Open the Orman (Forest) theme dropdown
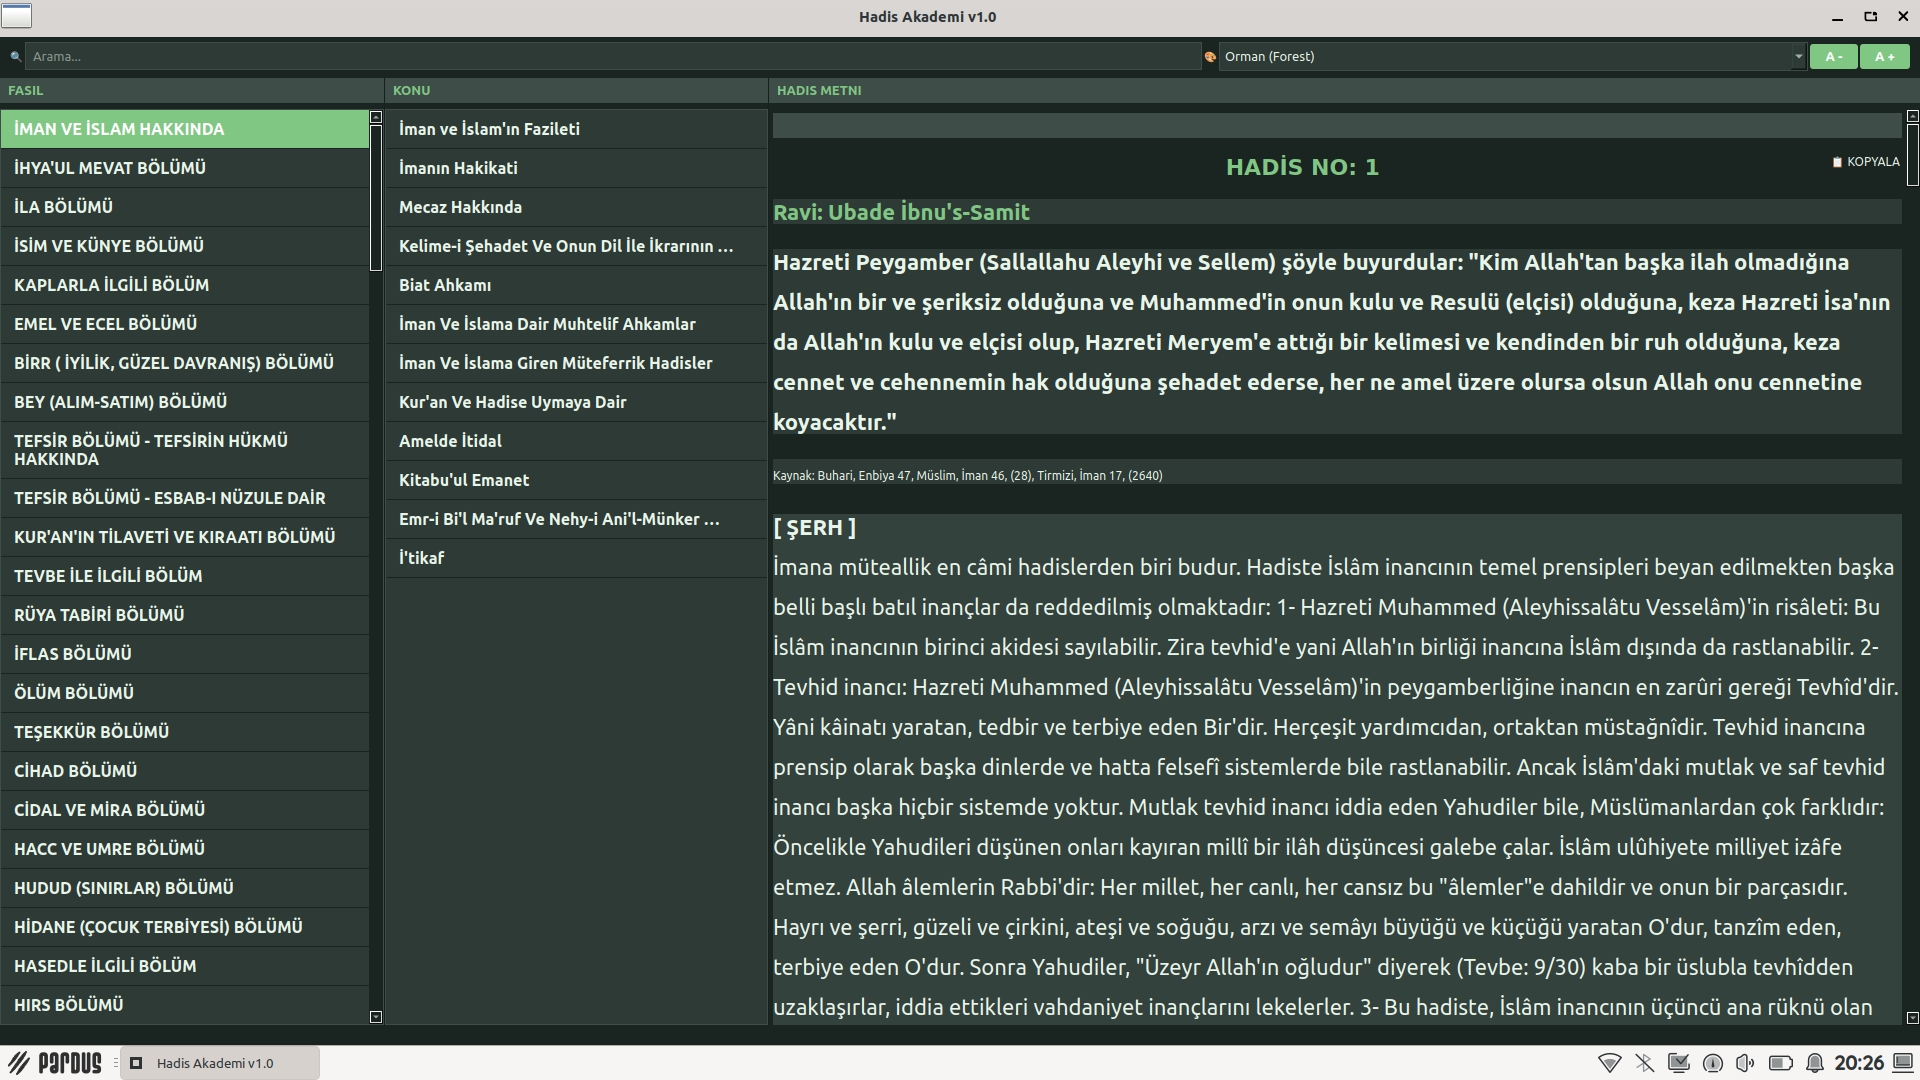The image size is (1920, 1080). coord(1510,57)
